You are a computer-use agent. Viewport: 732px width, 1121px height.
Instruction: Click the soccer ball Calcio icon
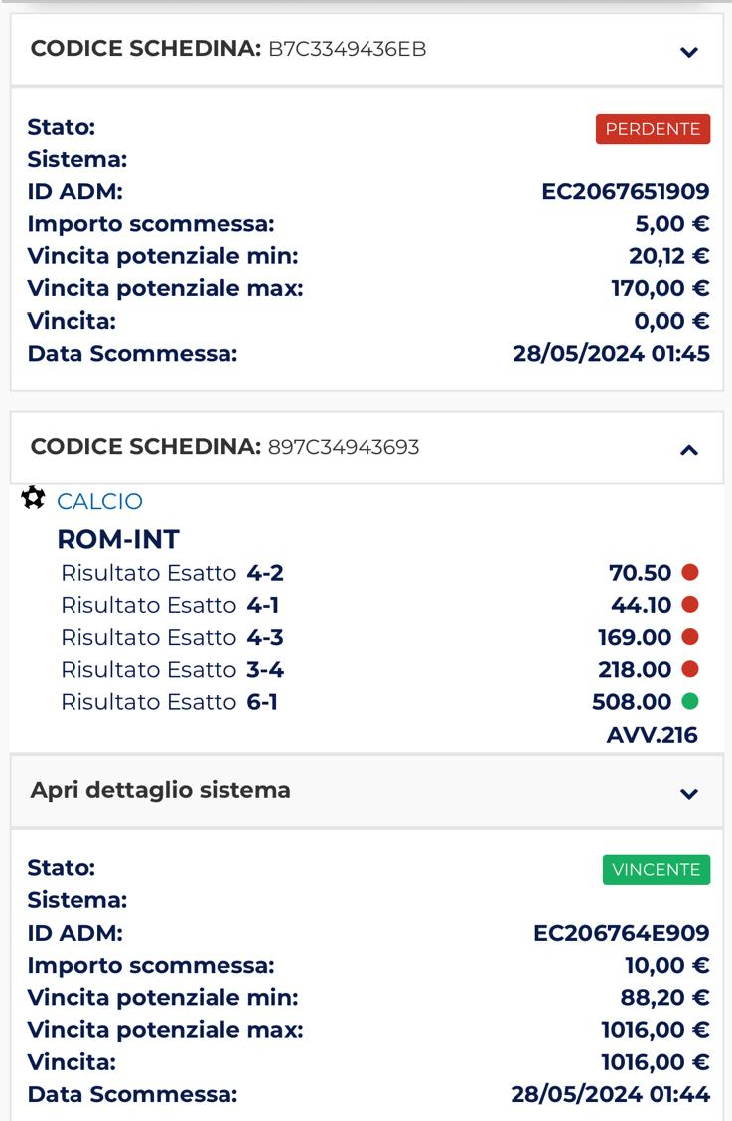click(x=33, y=498)
